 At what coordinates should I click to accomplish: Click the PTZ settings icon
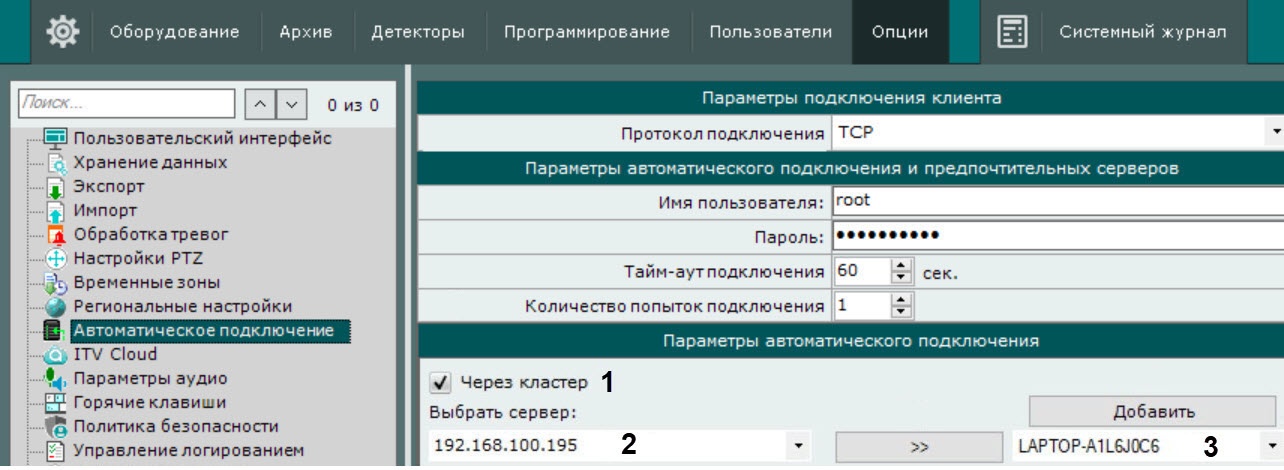(x=56, y=260)
